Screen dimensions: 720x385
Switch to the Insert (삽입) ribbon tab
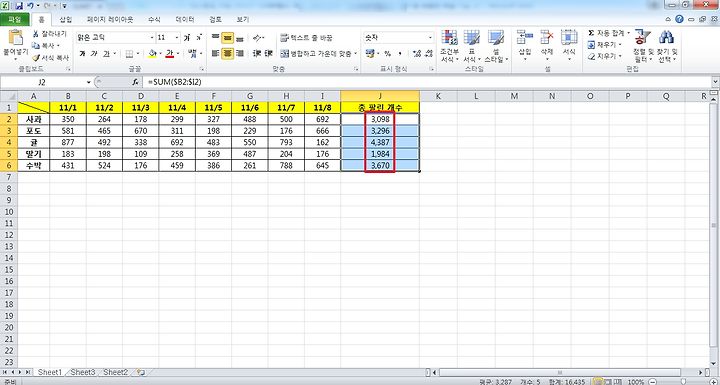coord(66,20)
